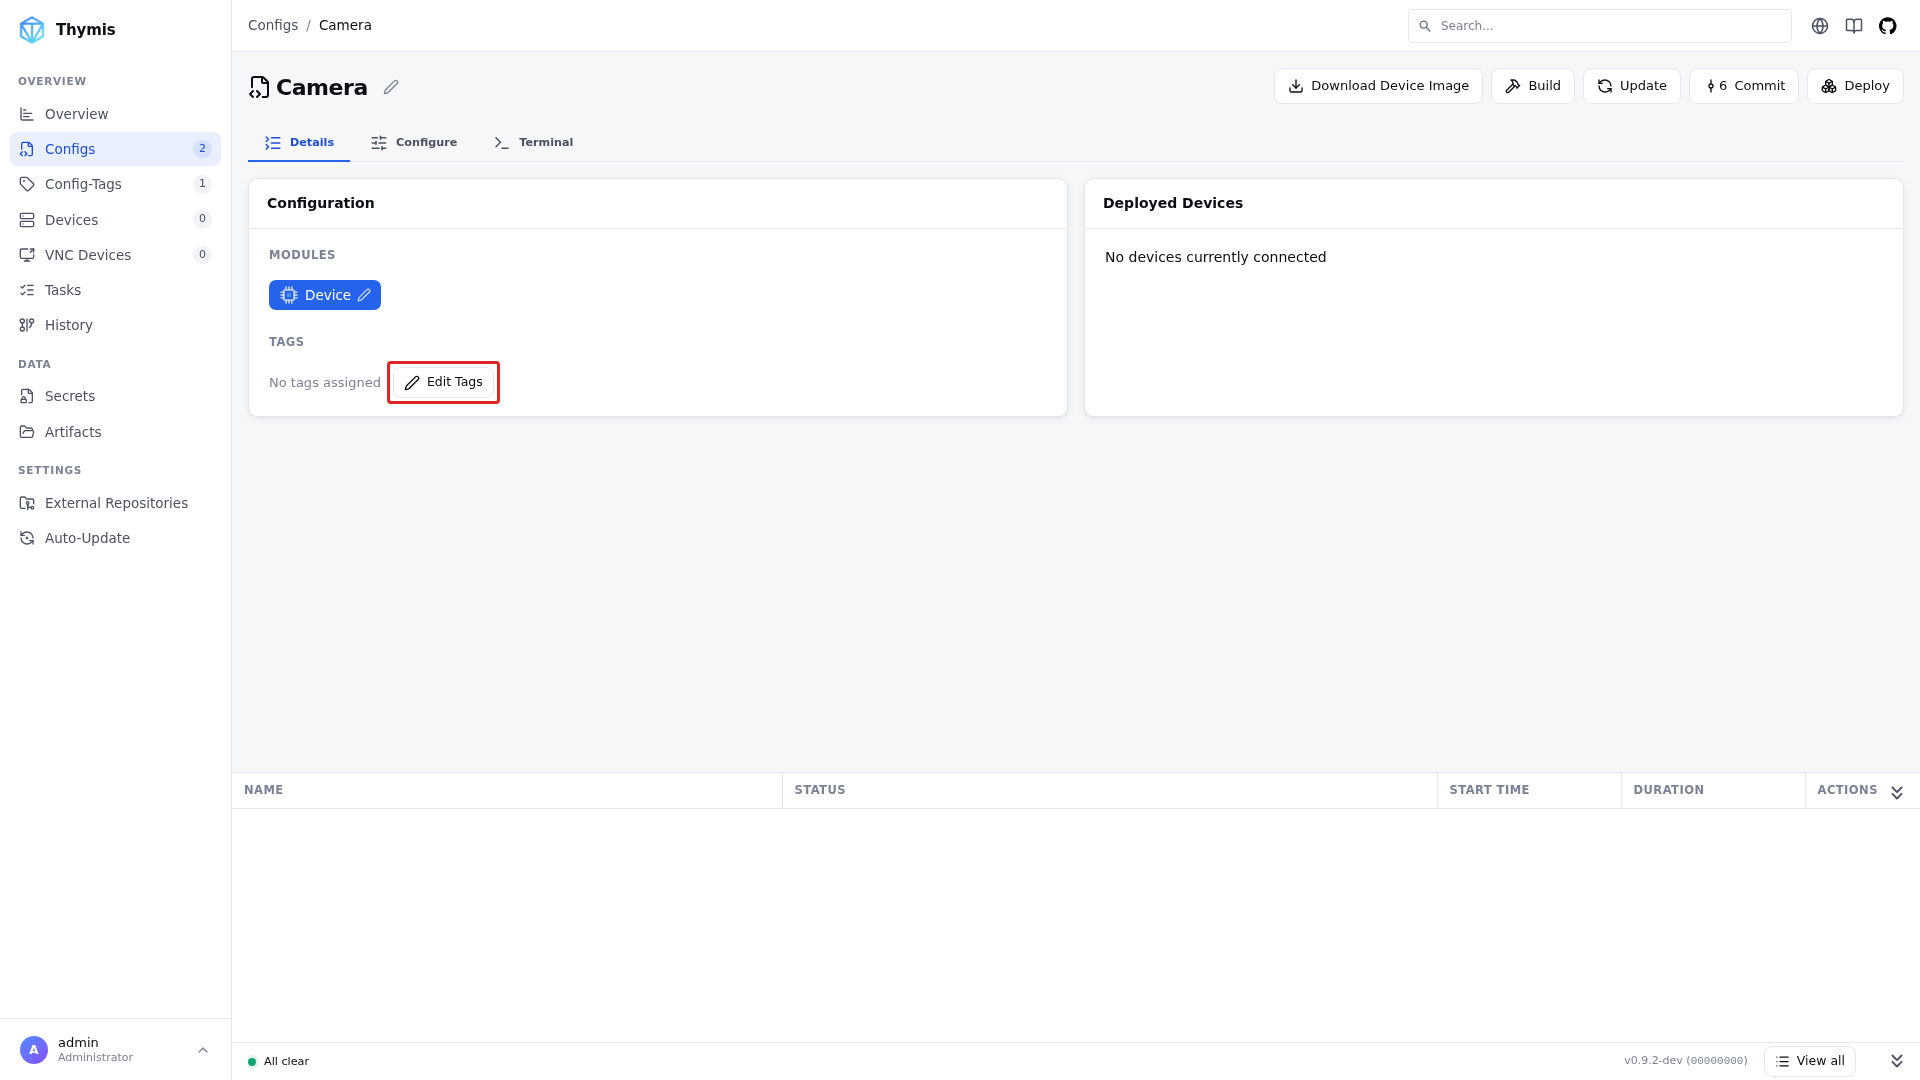Click the Deploy button
The height and width of the screenshot is (1080, 1920).
coord(1854,86)
